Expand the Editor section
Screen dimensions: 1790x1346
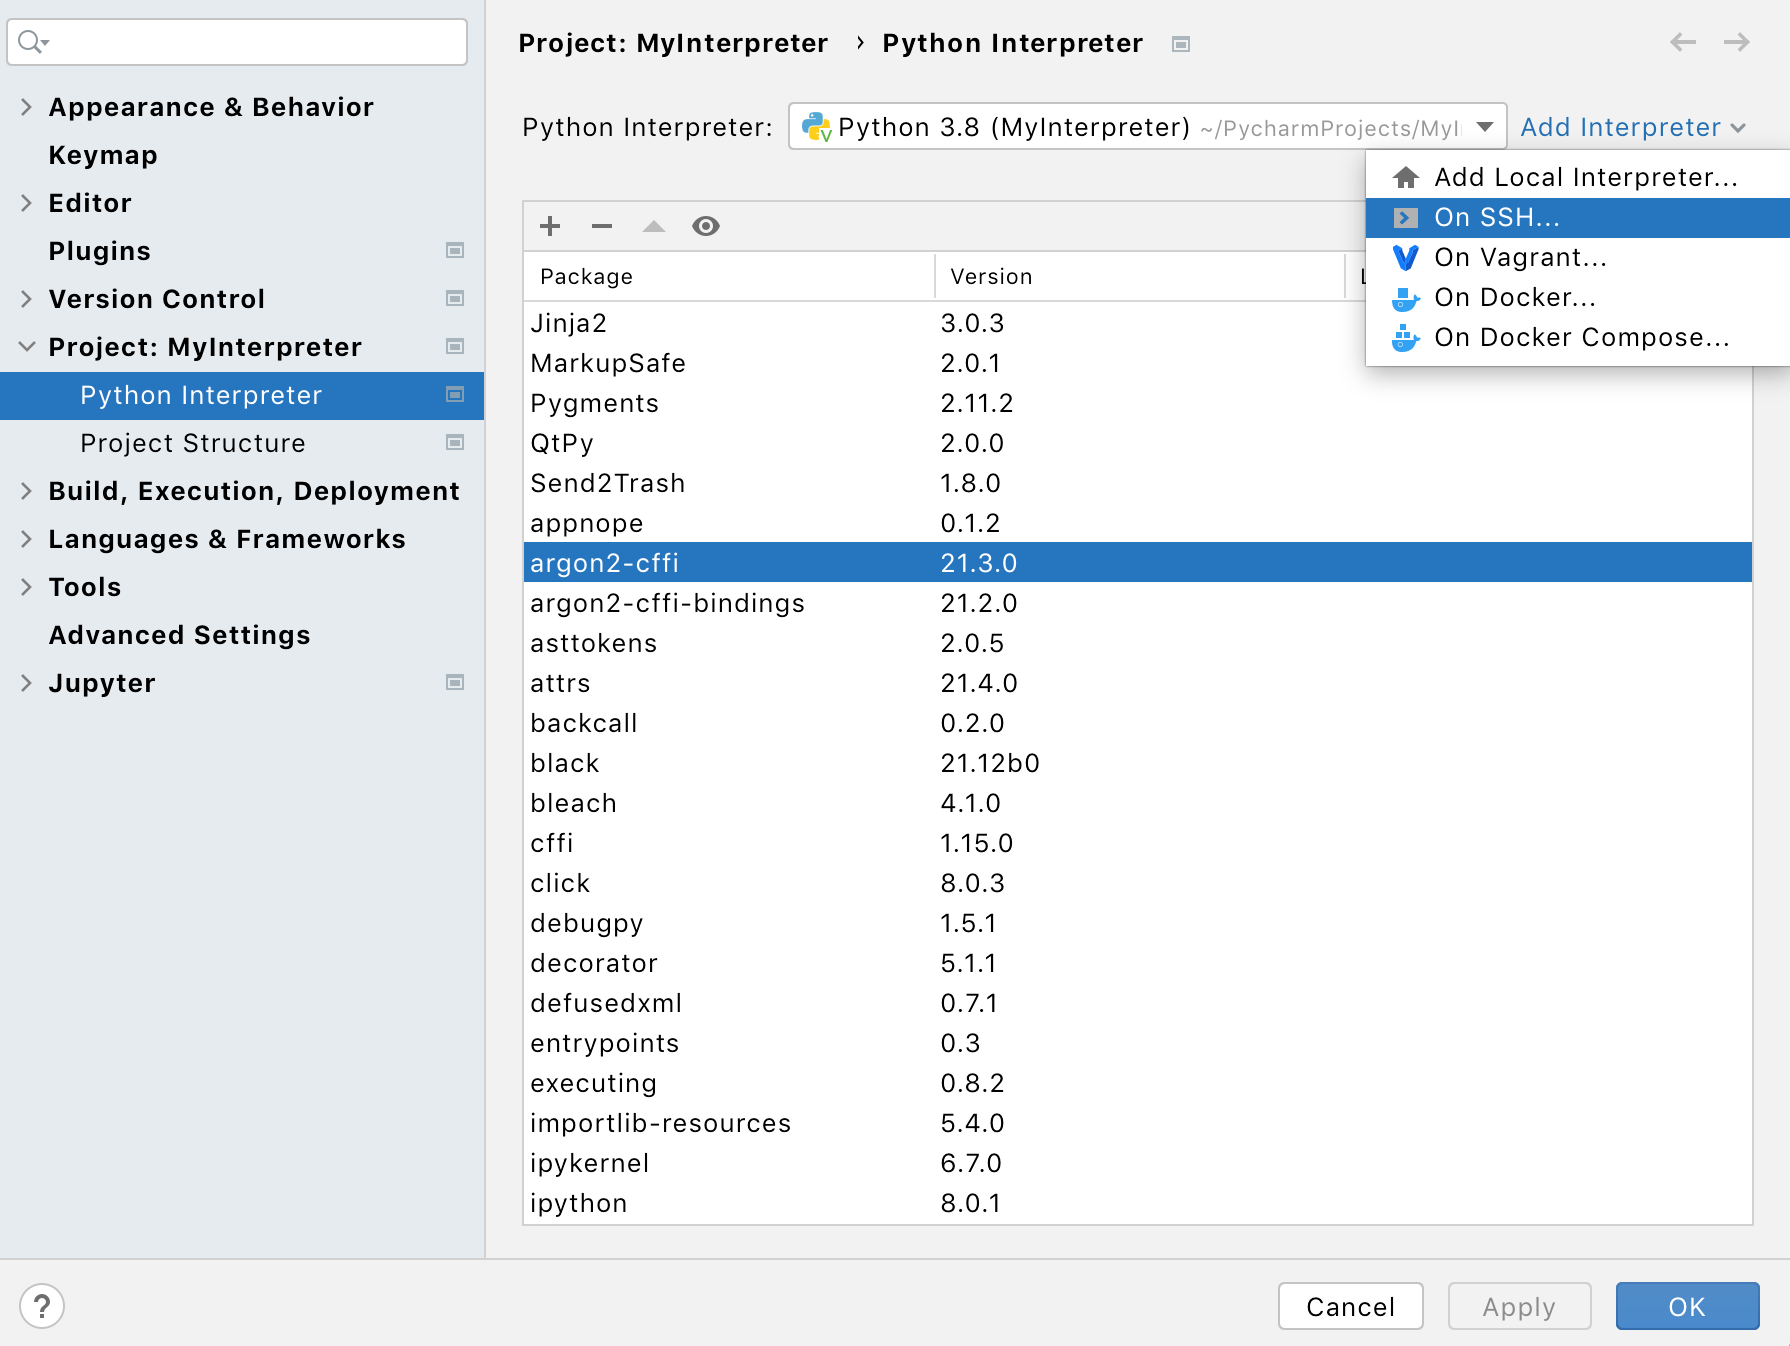click(x=26, y=202)
